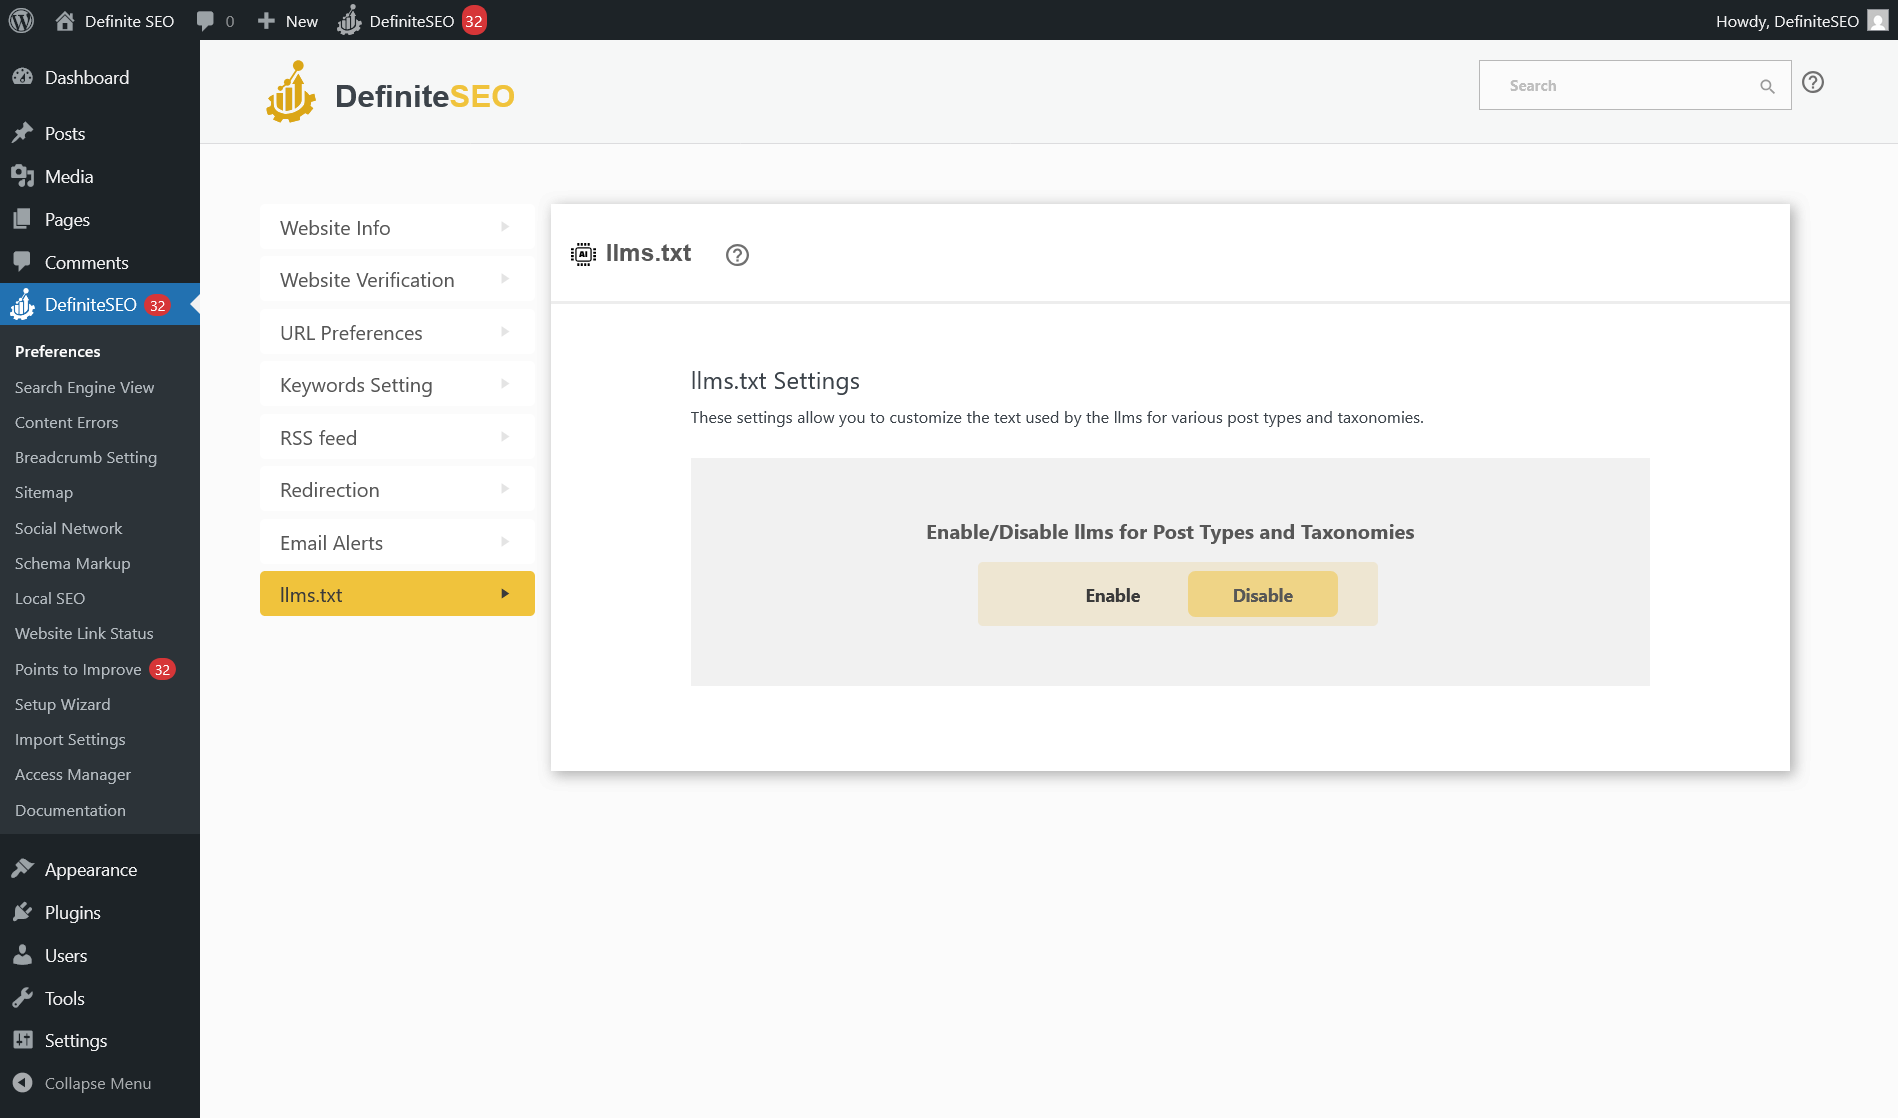Open help icon next to search box
Image resolution: width=1898 pixels, height=1118 pixels.
pyautogui.click(x=1813, y=83)
